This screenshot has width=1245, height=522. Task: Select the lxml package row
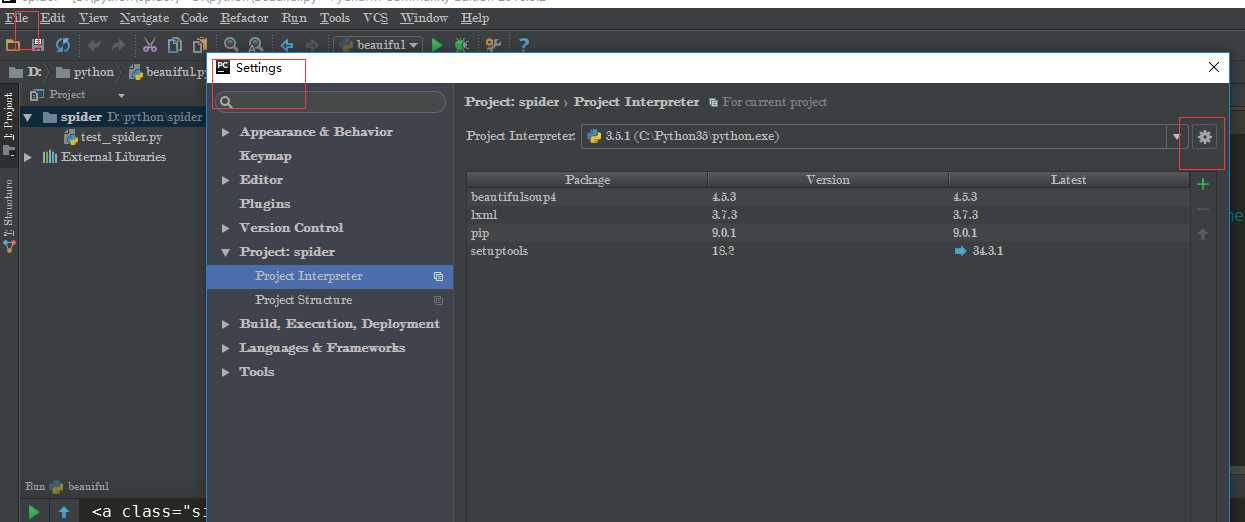click(828, 215)
